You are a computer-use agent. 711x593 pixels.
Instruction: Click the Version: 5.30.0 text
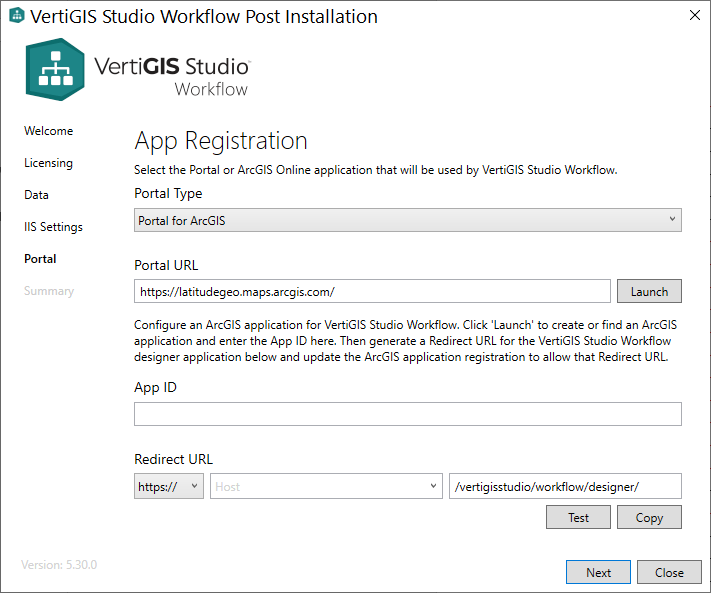click(59, 565)
